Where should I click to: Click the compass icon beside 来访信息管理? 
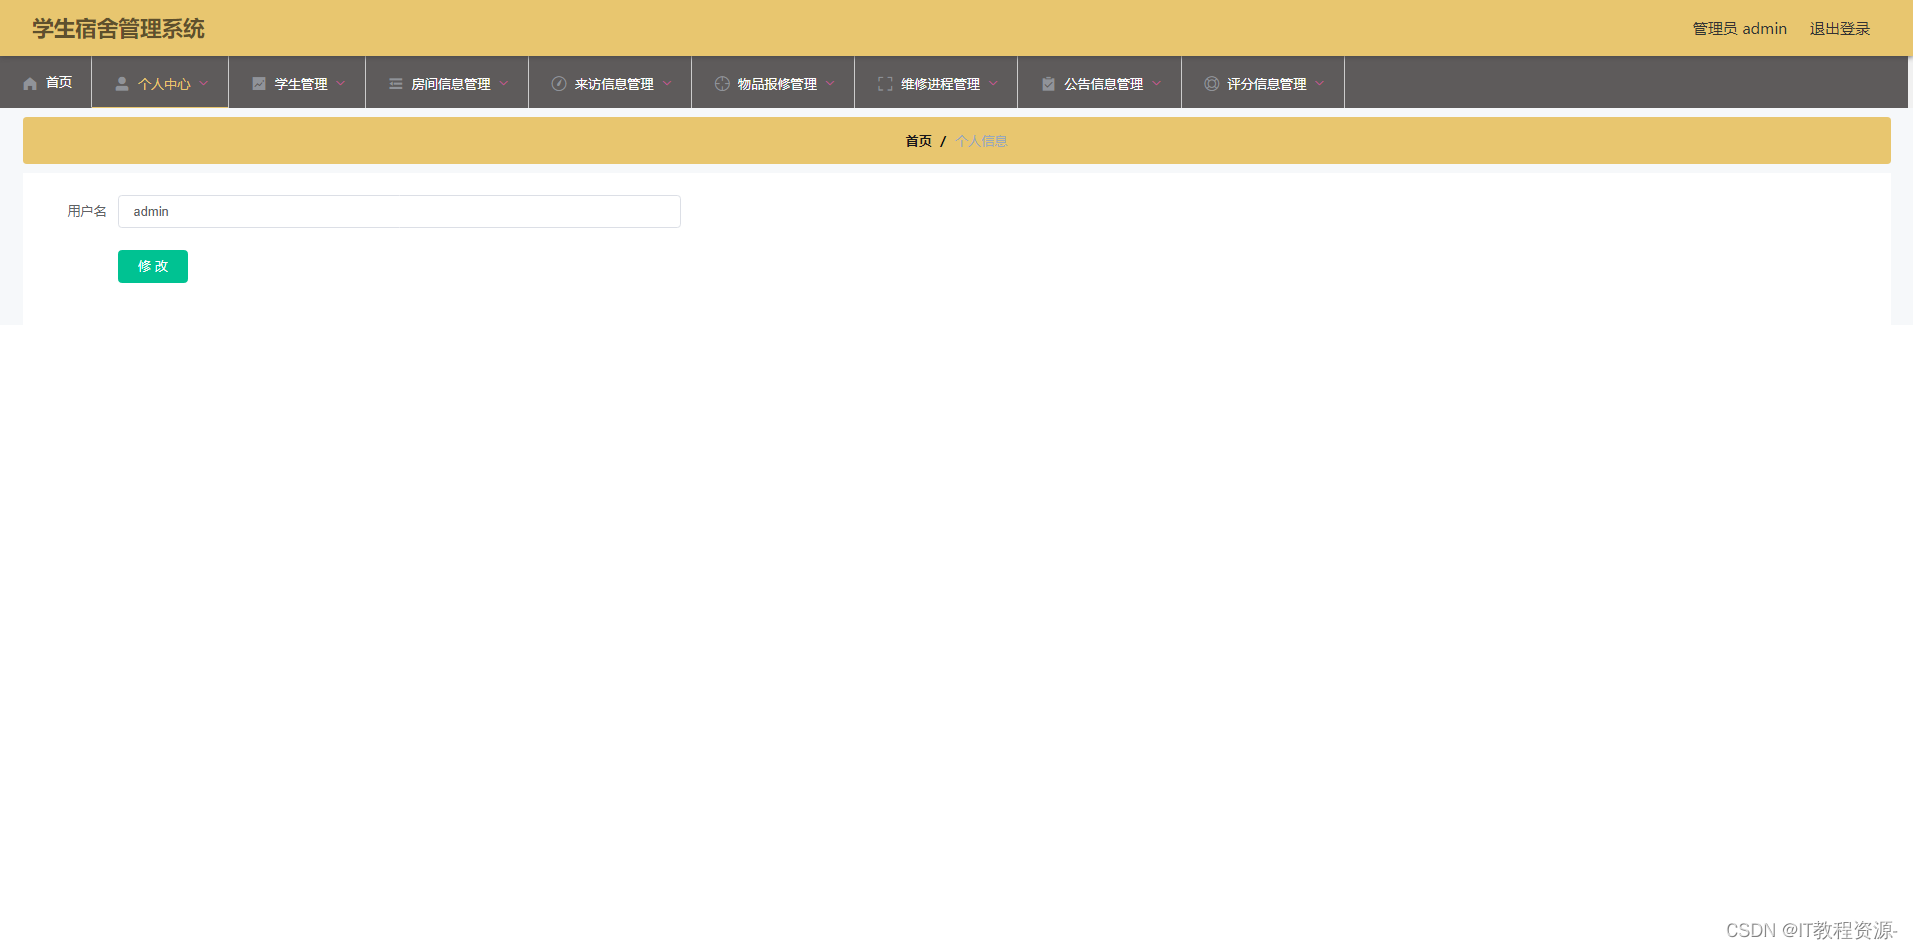click(559, 84)
